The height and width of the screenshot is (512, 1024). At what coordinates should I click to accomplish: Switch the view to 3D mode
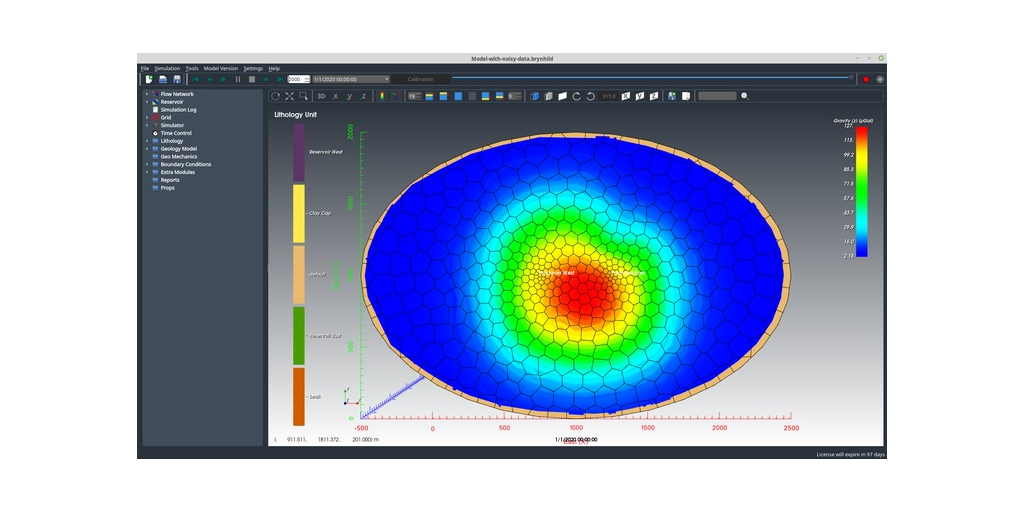321,96
